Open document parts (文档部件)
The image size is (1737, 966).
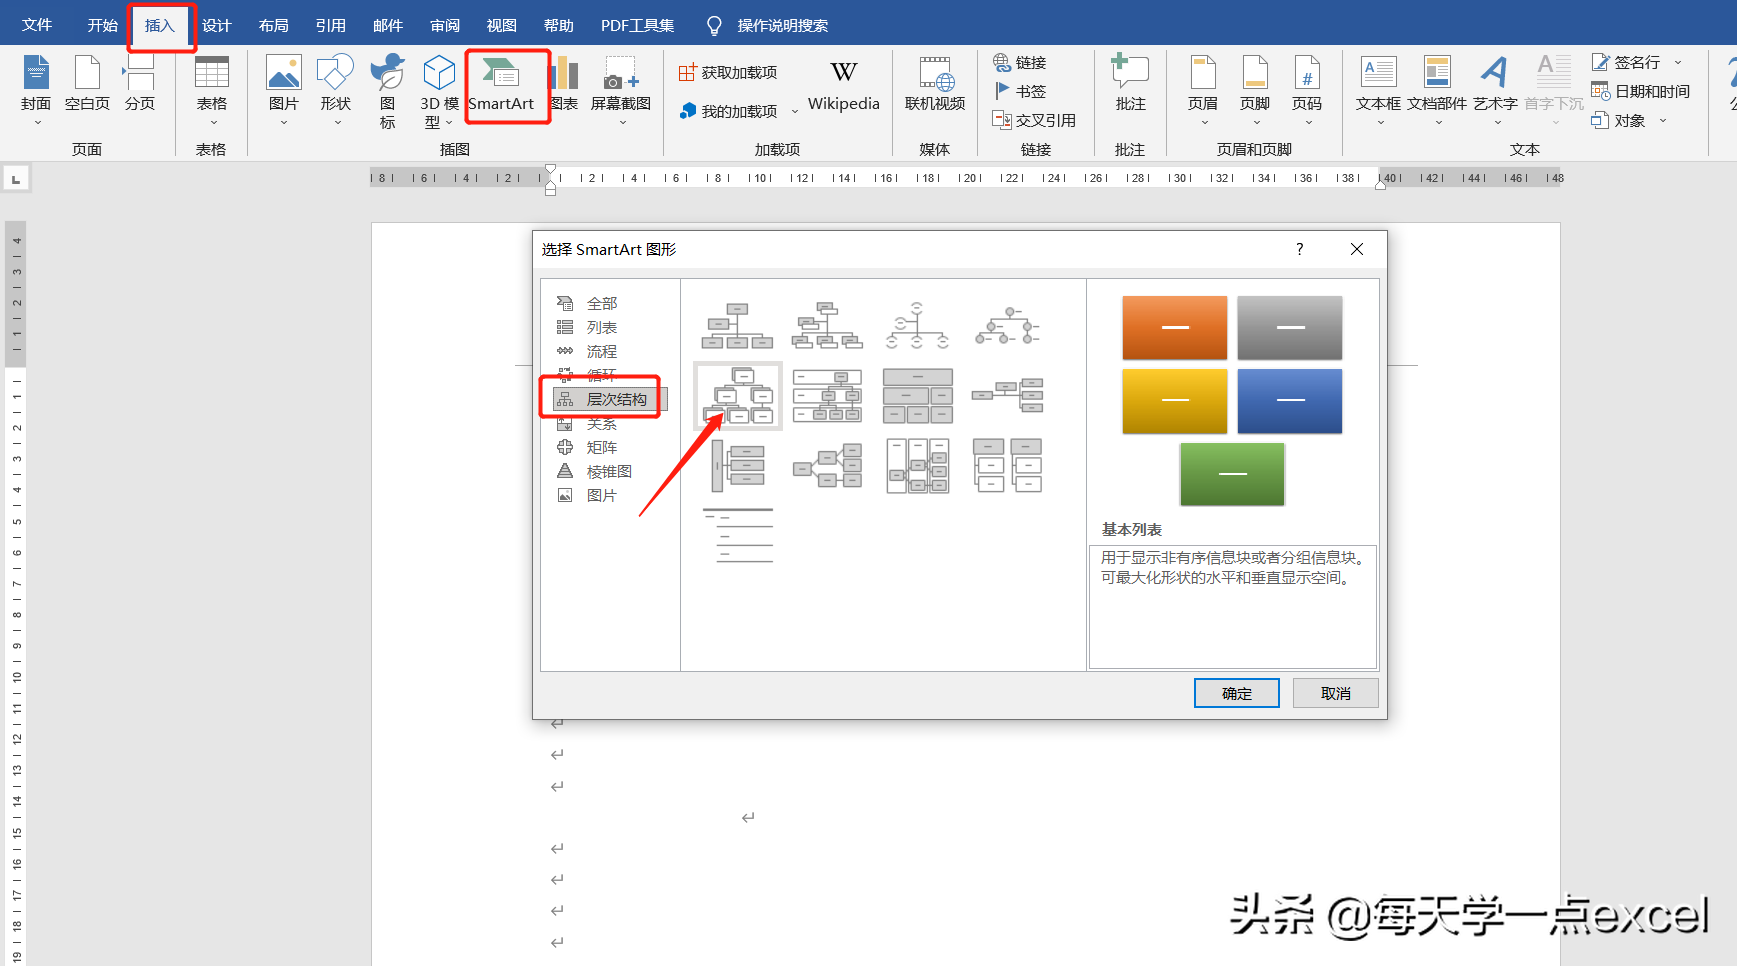point(1437,91)
